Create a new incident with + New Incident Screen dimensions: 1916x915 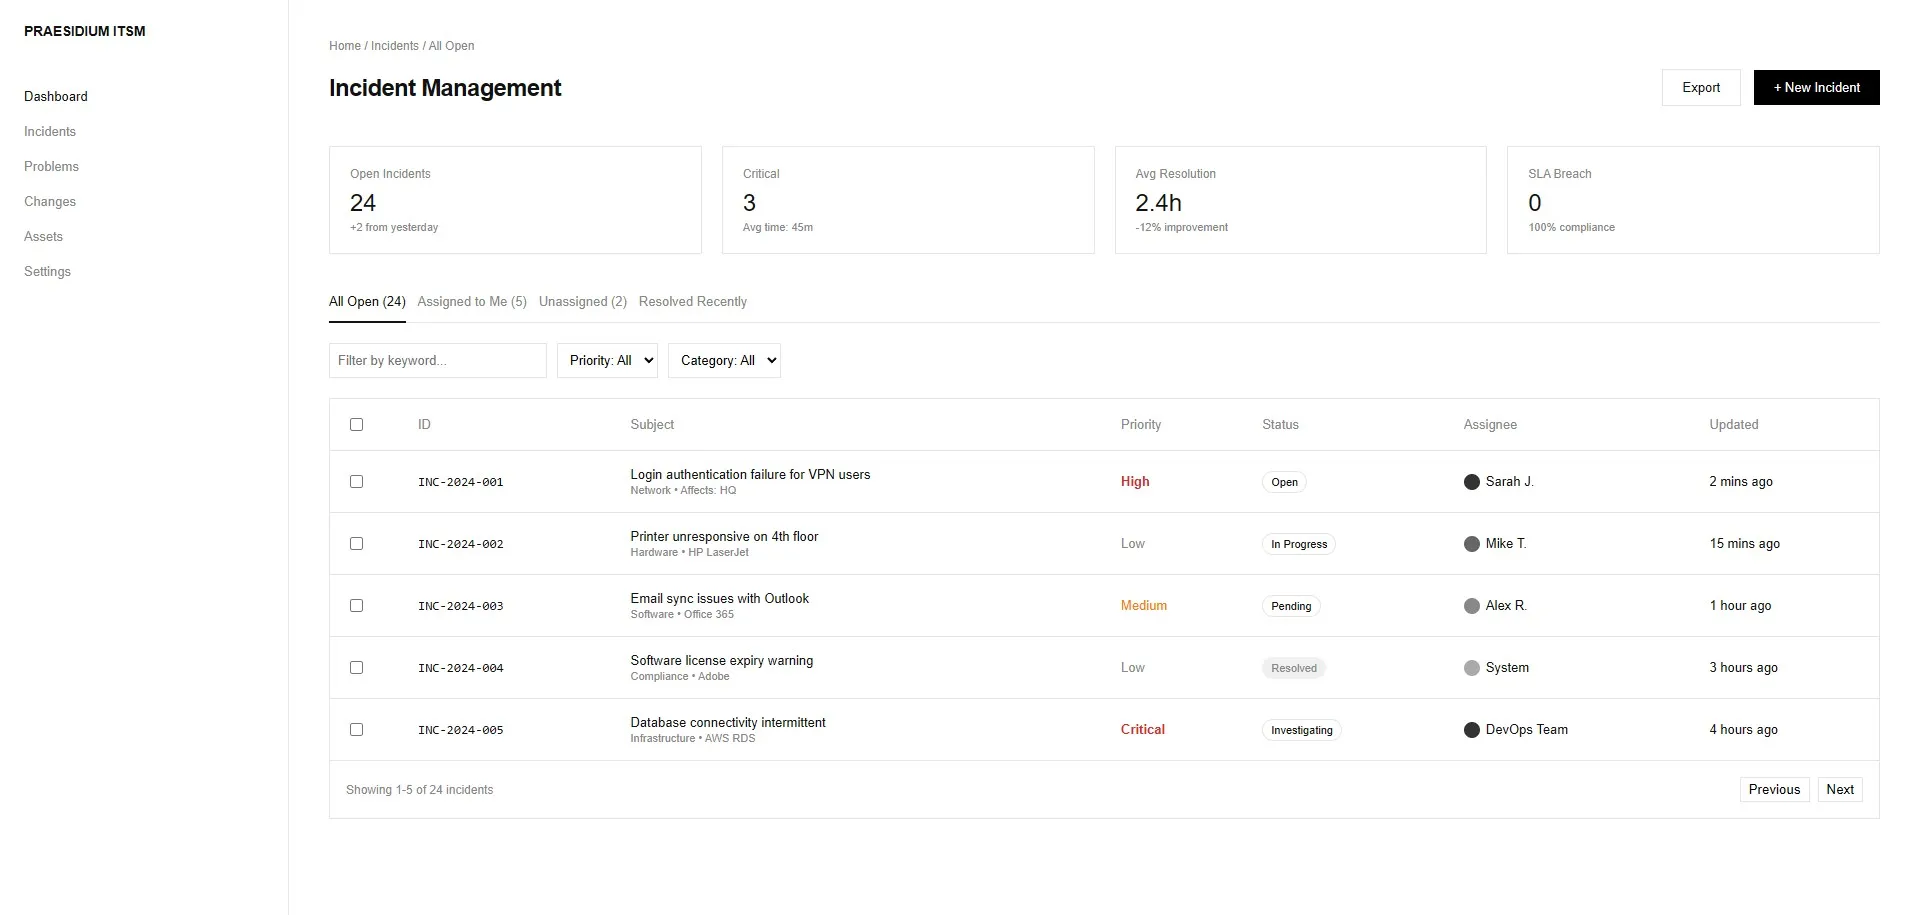point(1815,87)
